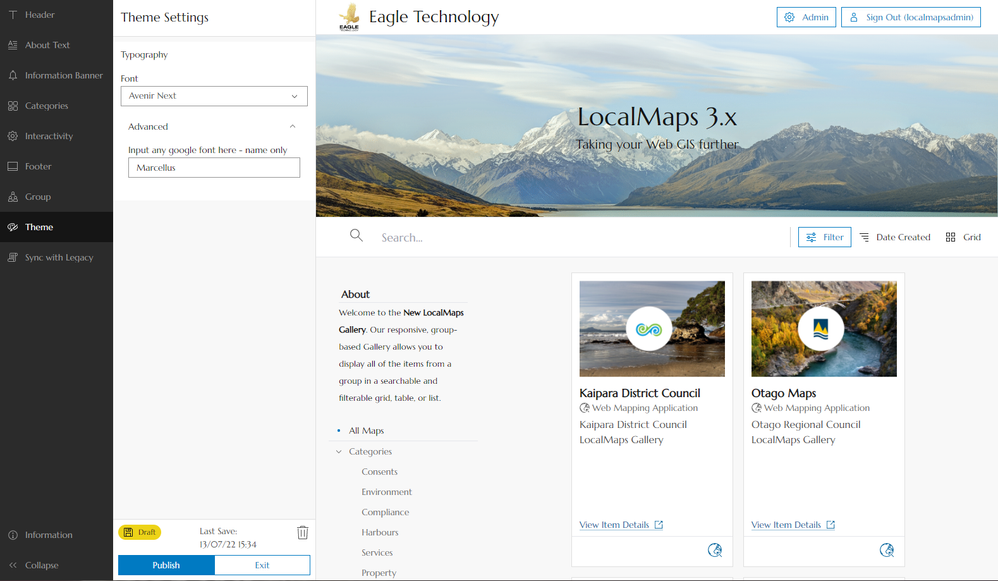Image resolution: width=998 pixels, height=581 pixels.
Task: Click the web app icon on Kaipara card footer
Action: pyautogui.click(x=715, y=550)
